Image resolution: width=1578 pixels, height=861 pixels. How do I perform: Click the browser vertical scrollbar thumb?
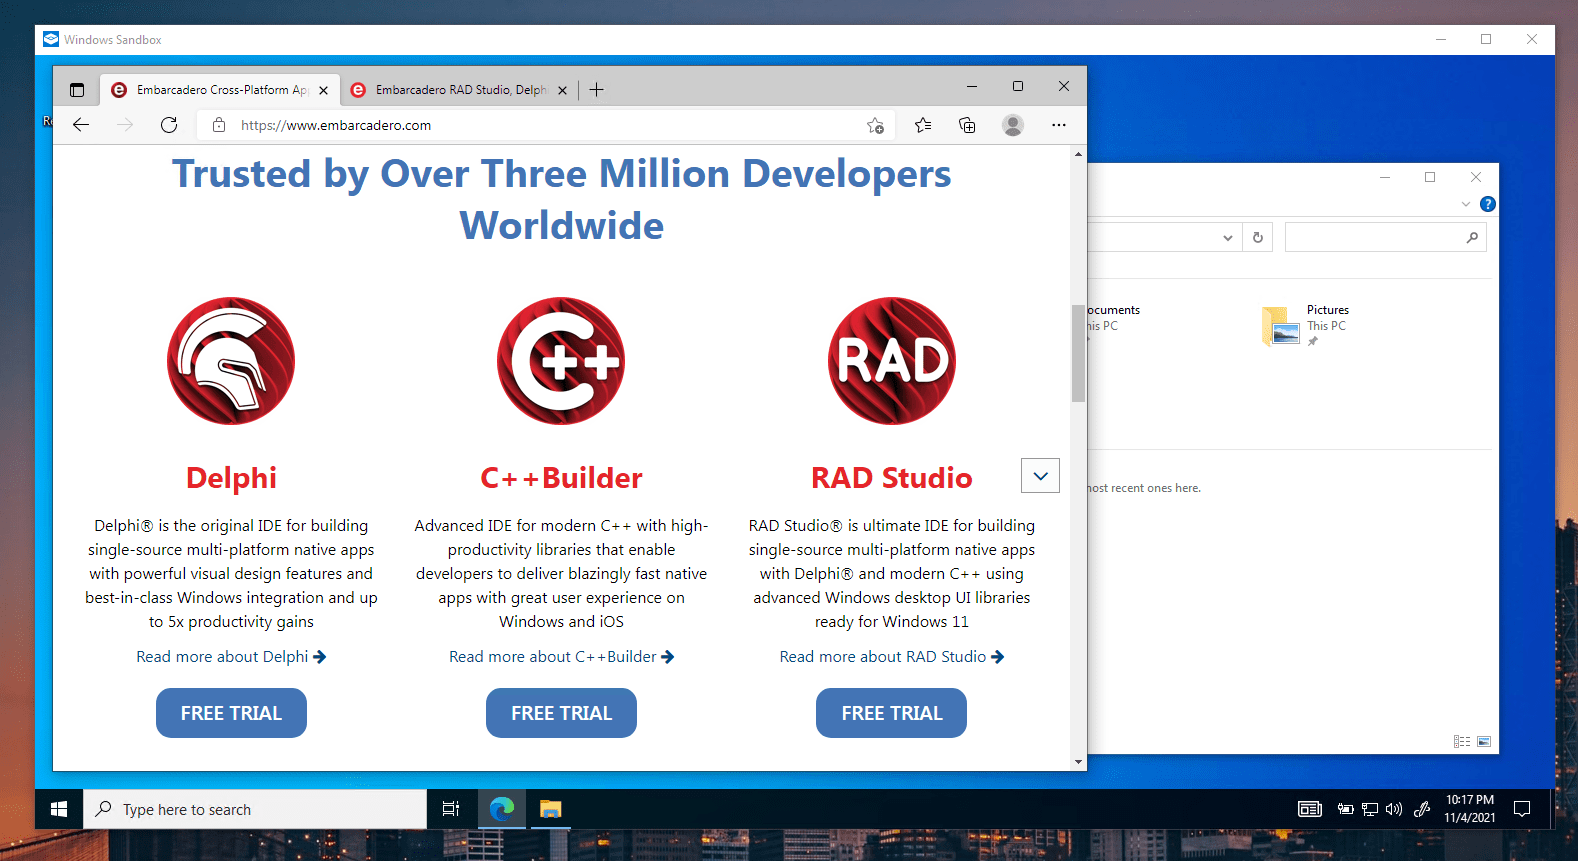click(x=1078, y=352)
